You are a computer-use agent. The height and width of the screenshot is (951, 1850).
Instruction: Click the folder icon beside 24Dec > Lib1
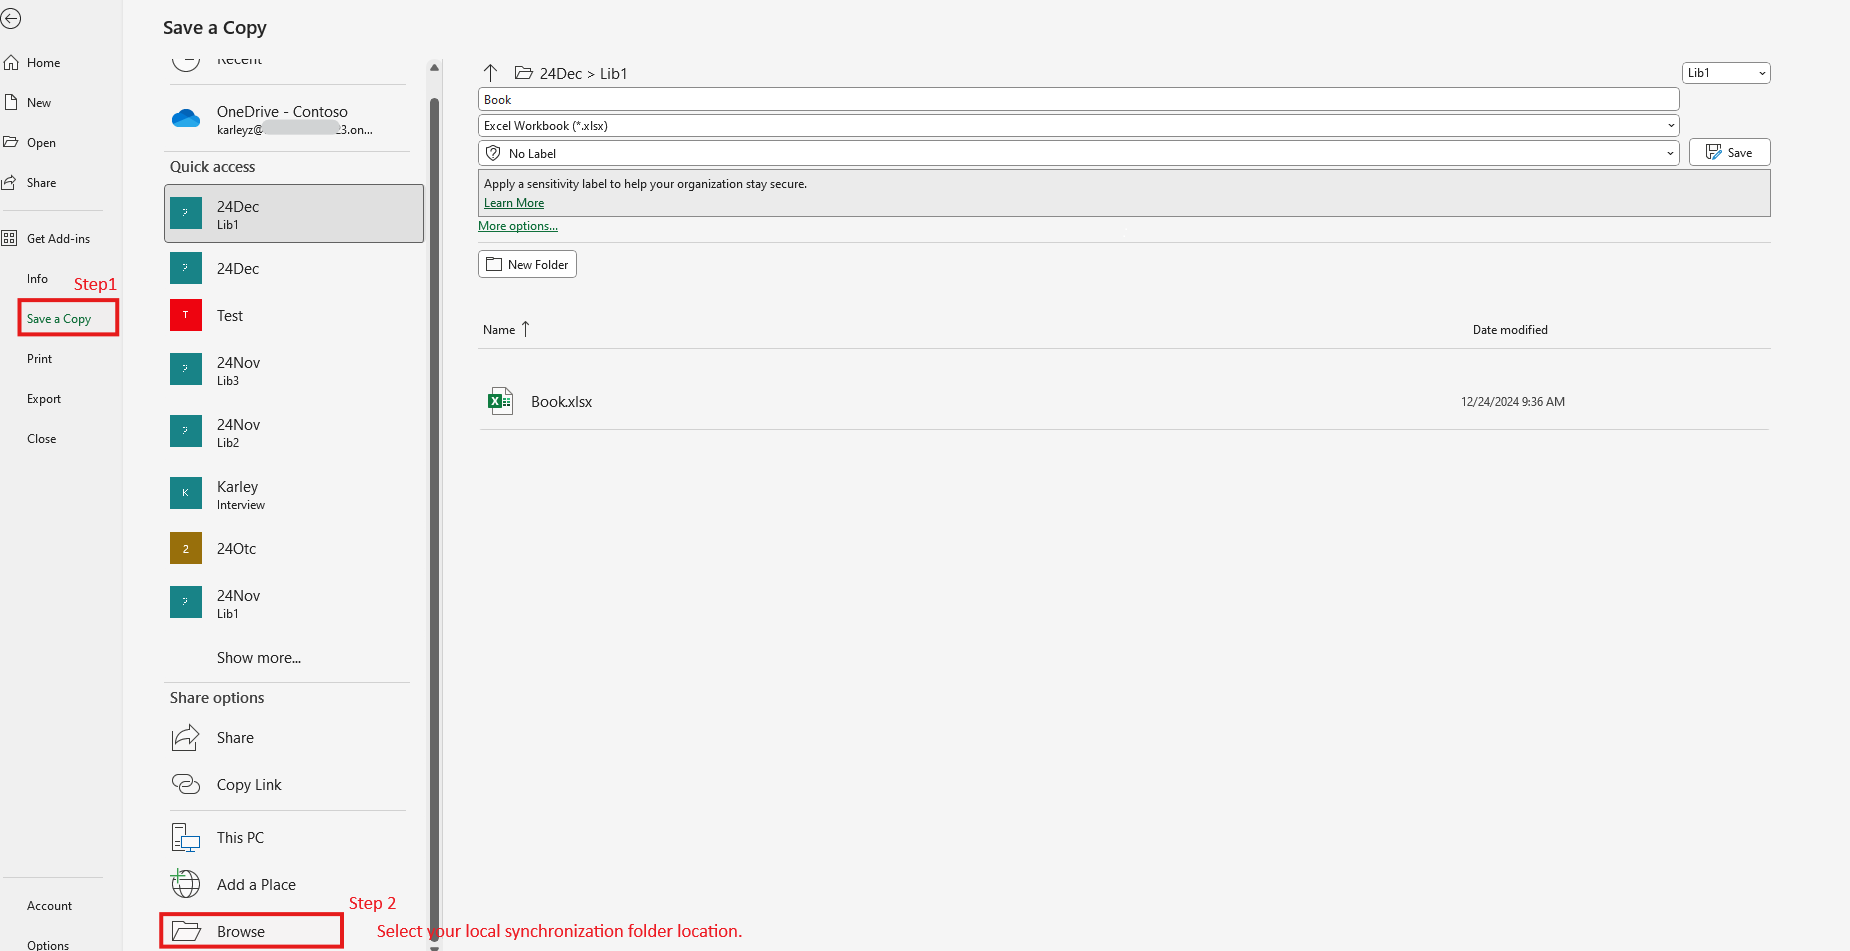pos(523,73)
